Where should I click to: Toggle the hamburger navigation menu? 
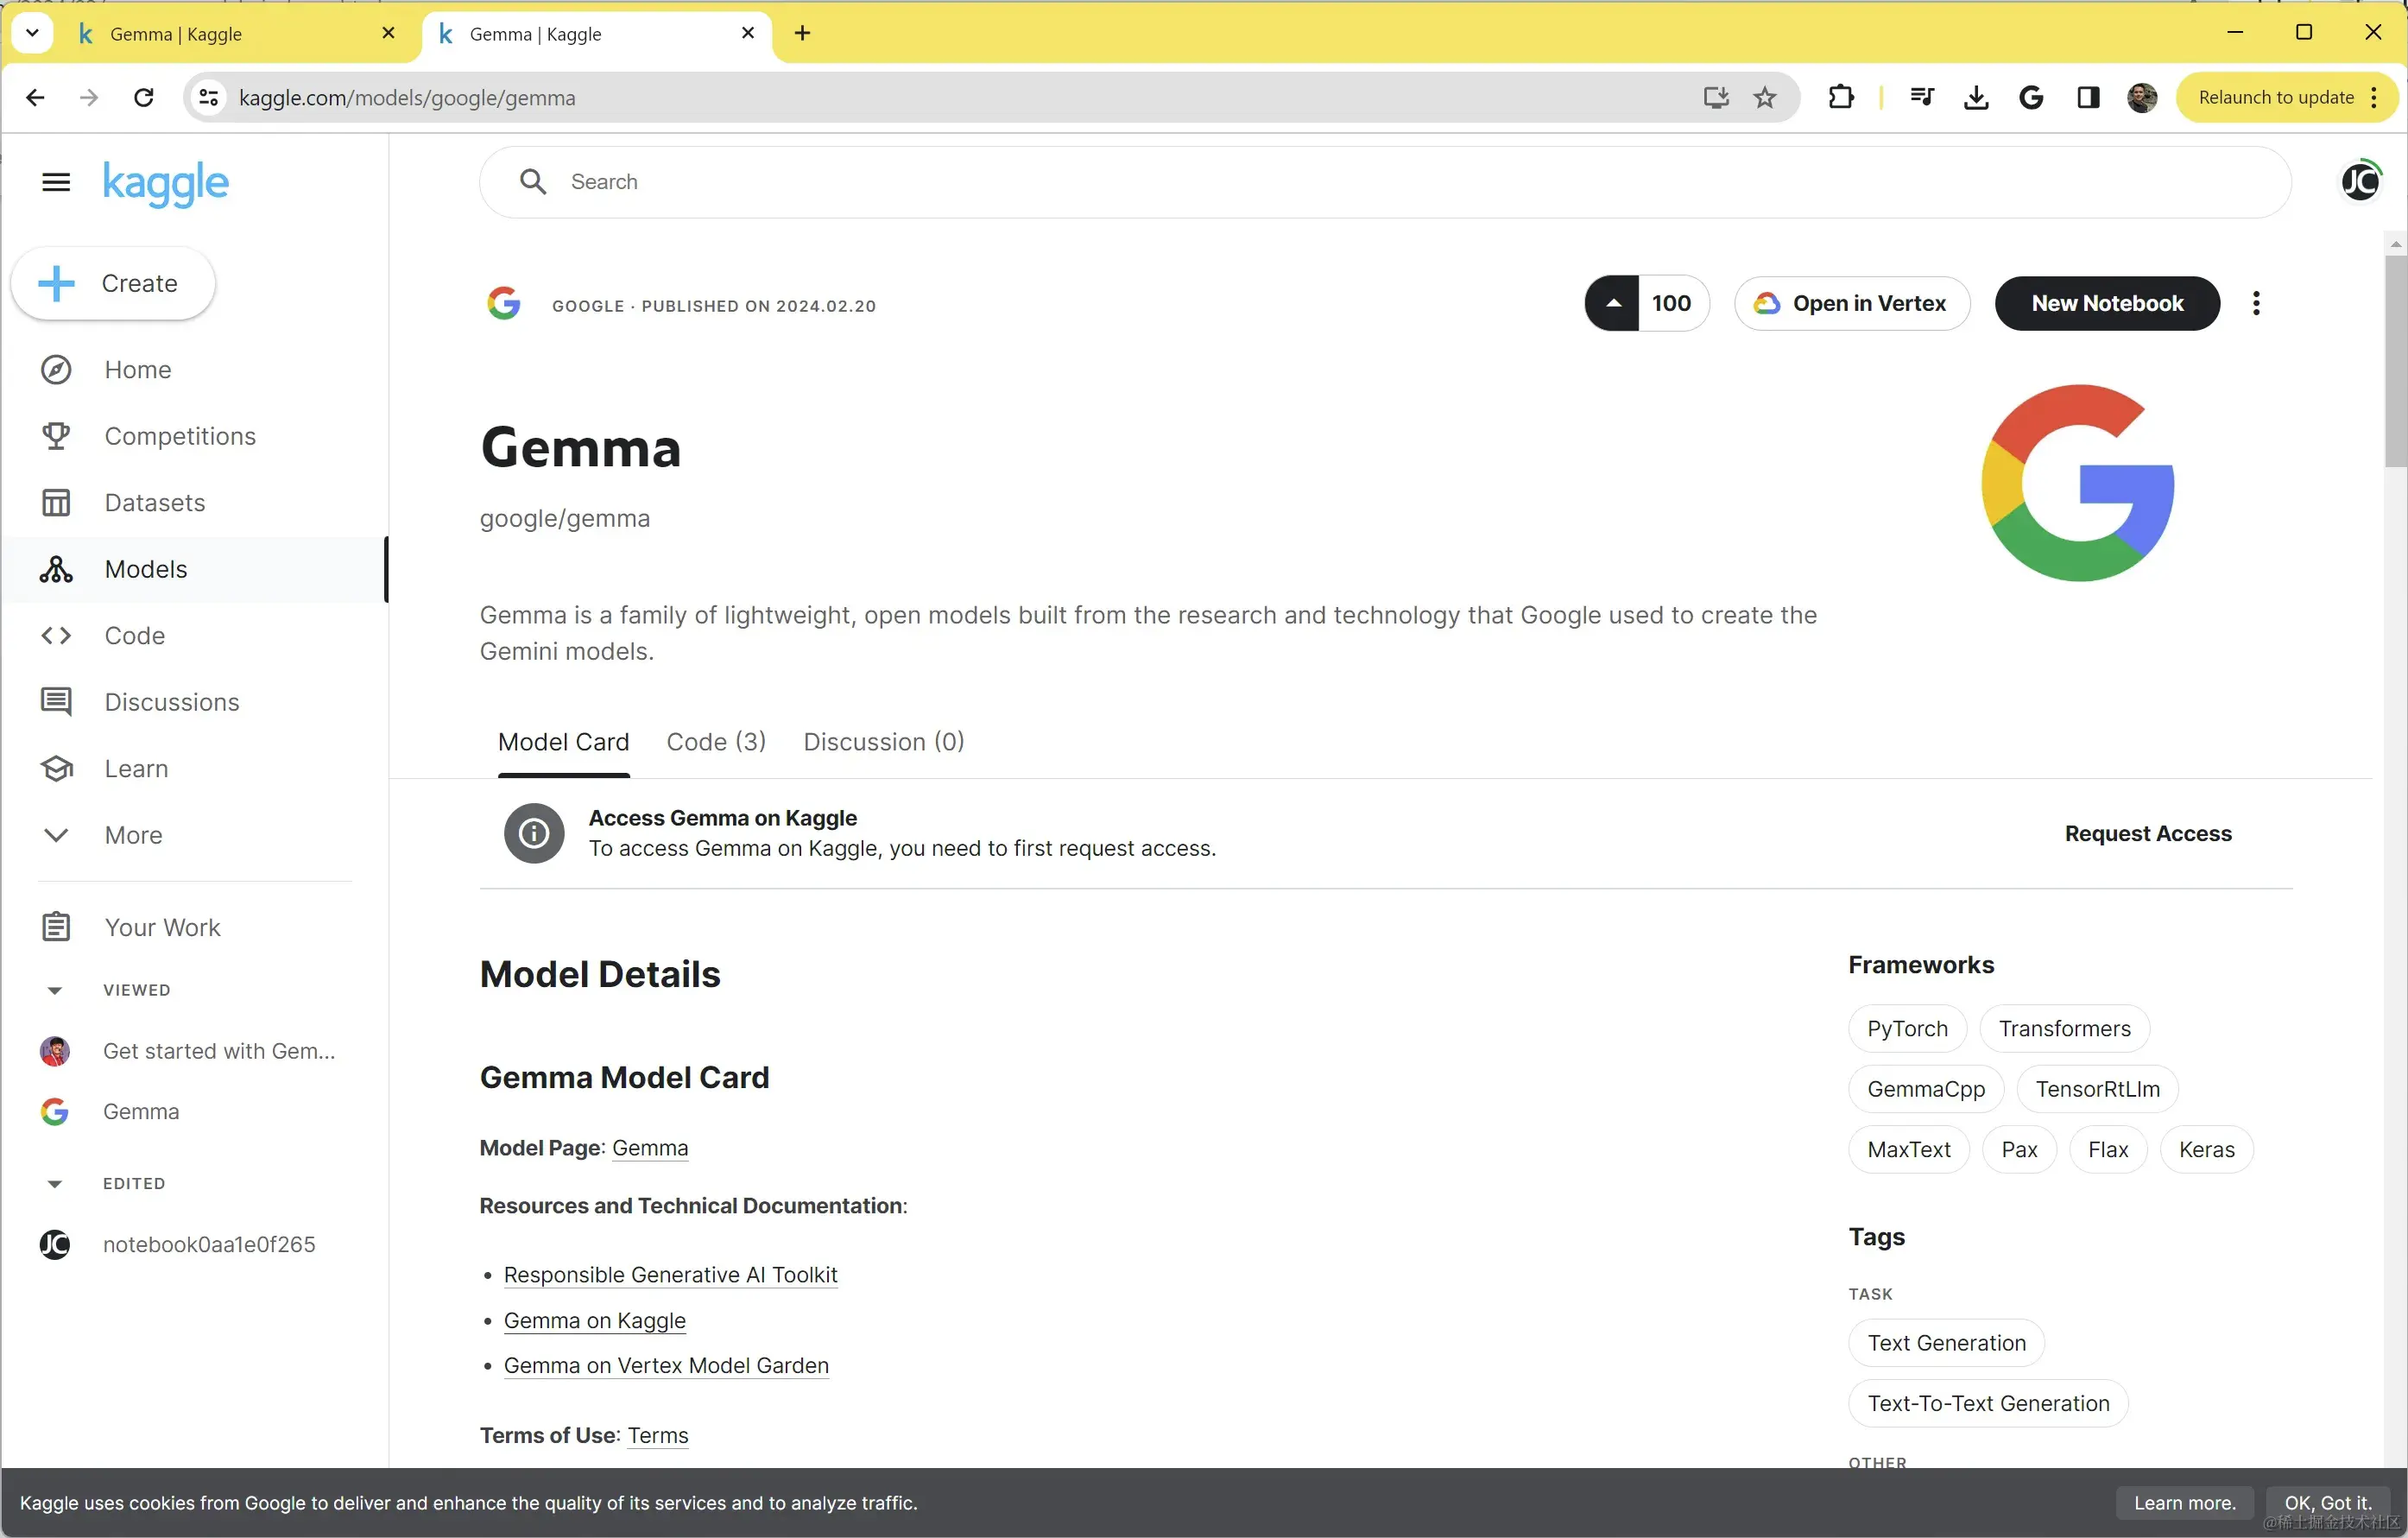(56, 182)
